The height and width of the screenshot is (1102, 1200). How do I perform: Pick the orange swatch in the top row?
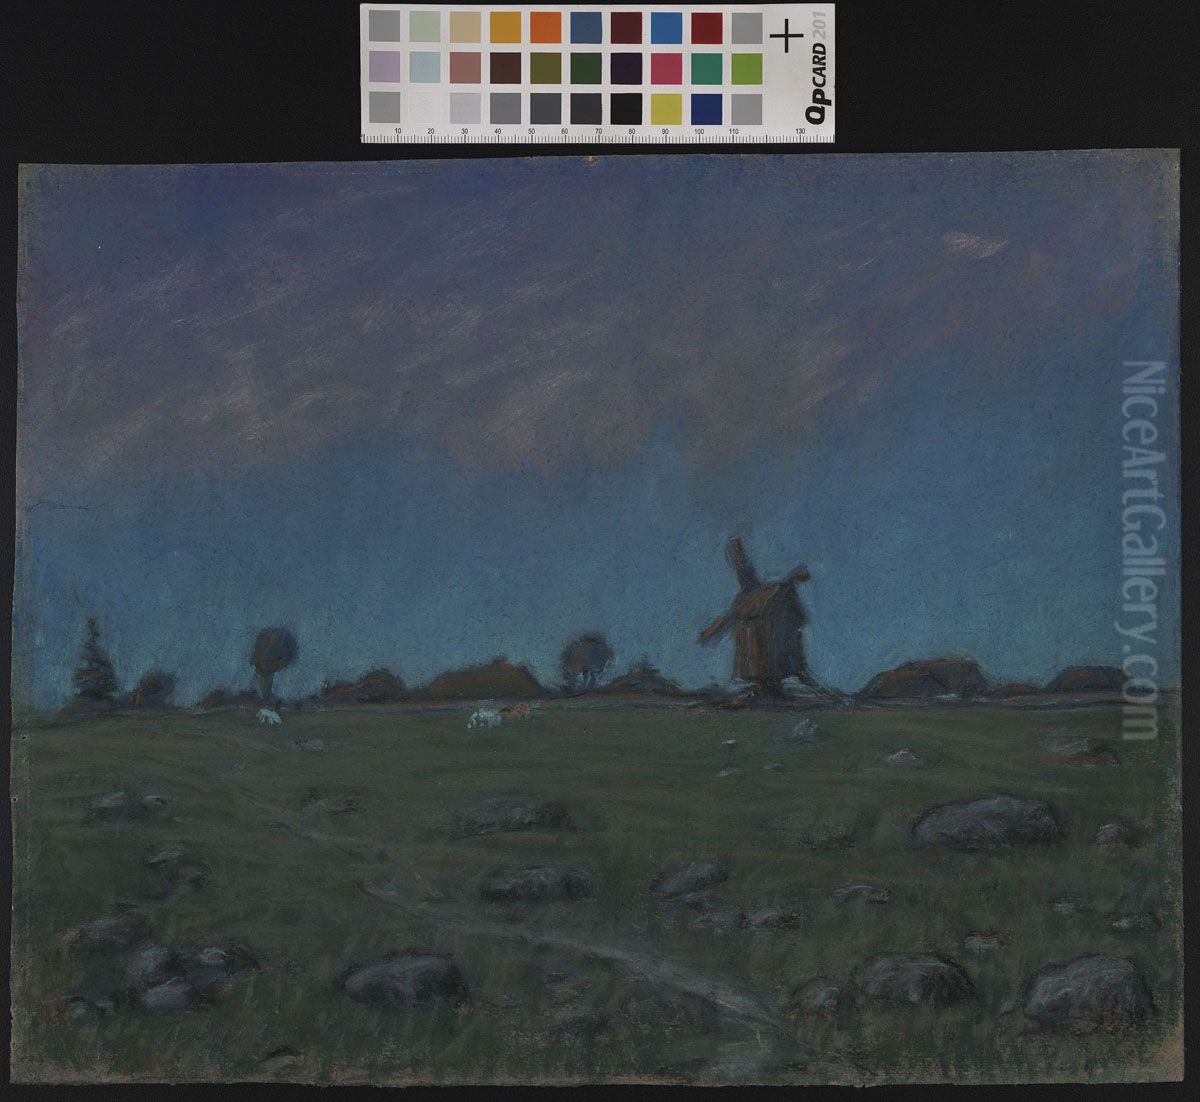[x=545, y=27]
